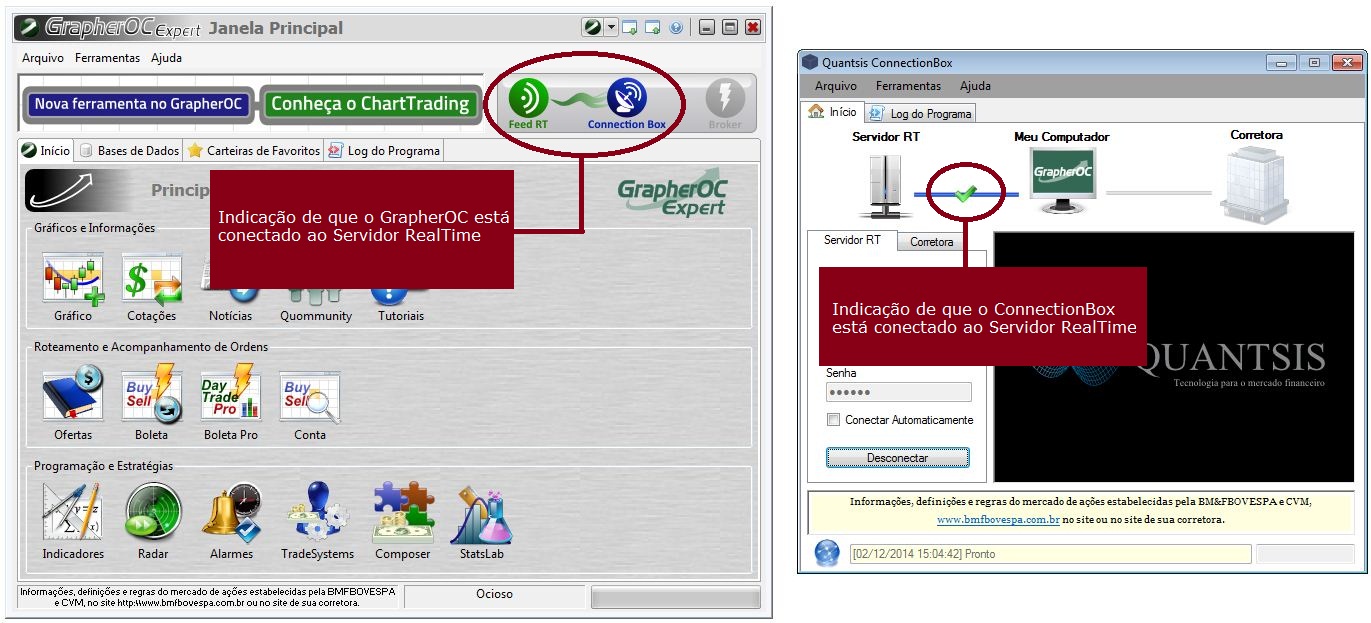This screenshot has width=1371, height=623.
Task: Launch the Ofertas order book
Action: click(x=73, y=403)
